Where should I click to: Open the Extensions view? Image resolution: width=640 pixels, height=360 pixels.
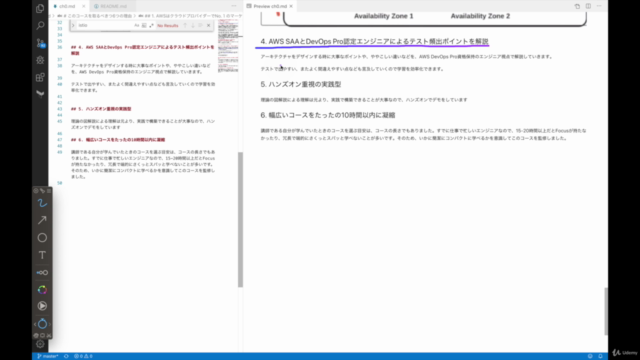(40, 77)
